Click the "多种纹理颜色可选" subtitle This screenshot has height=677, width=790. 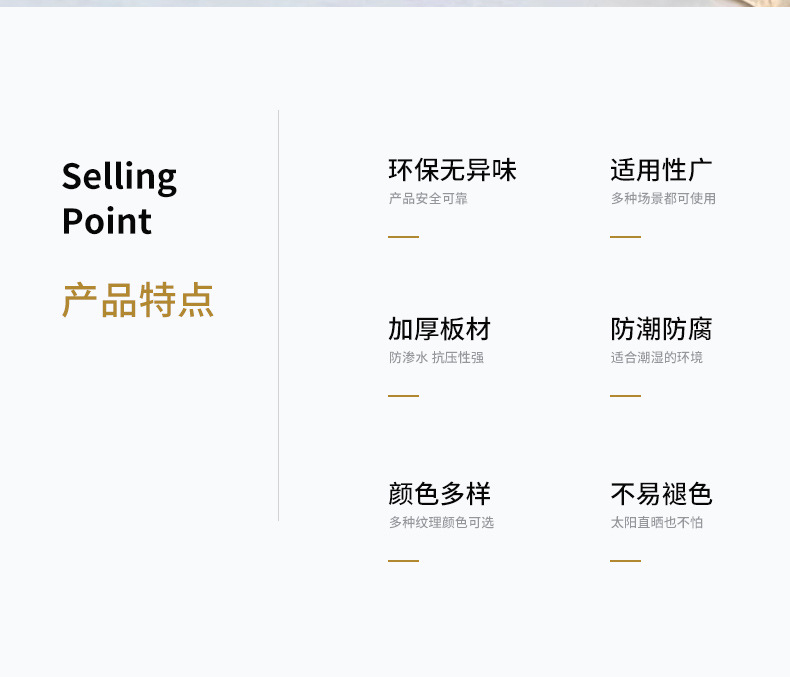tap(441, 523)
